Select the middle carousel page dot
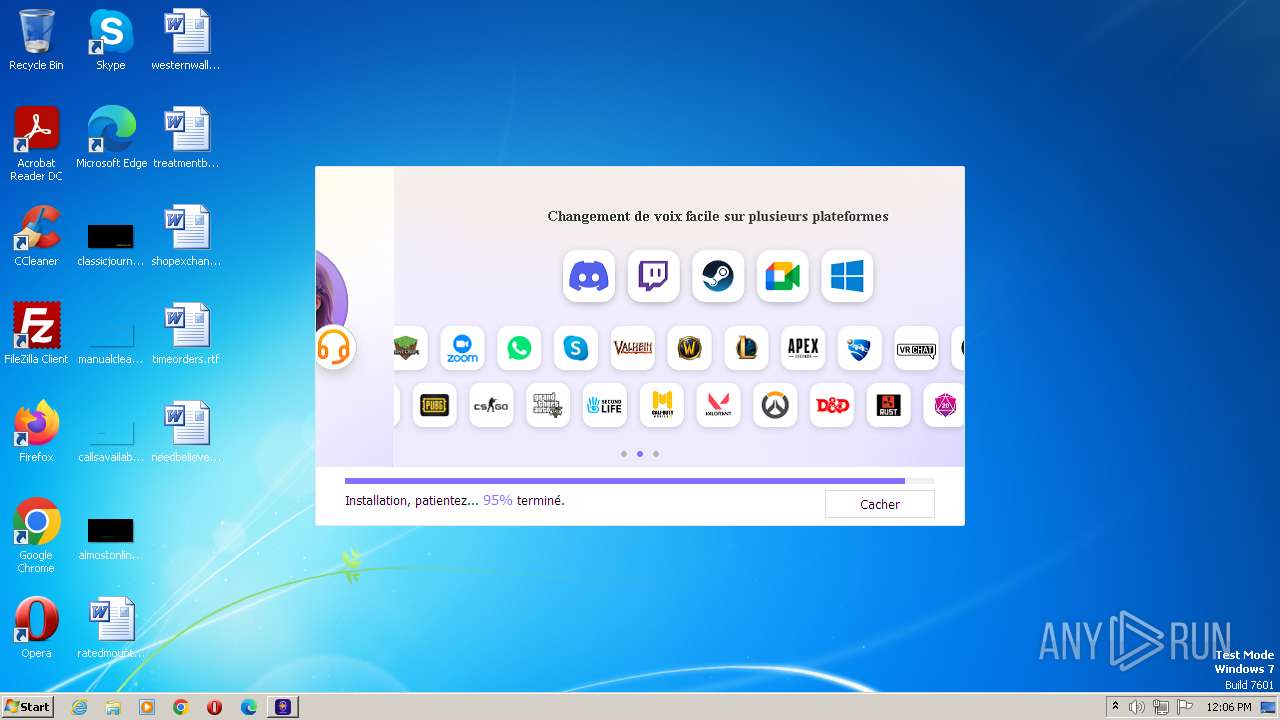This screenshot has width=1280, height=720. click(640, 454)
